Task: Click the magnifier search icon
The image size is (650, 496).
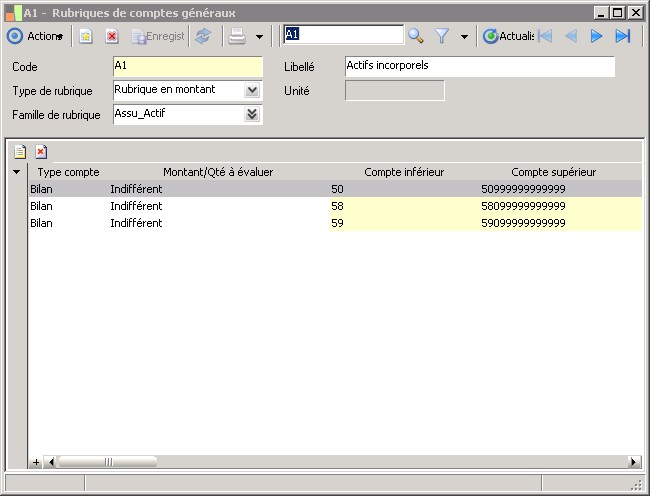Action: (416, 36)
